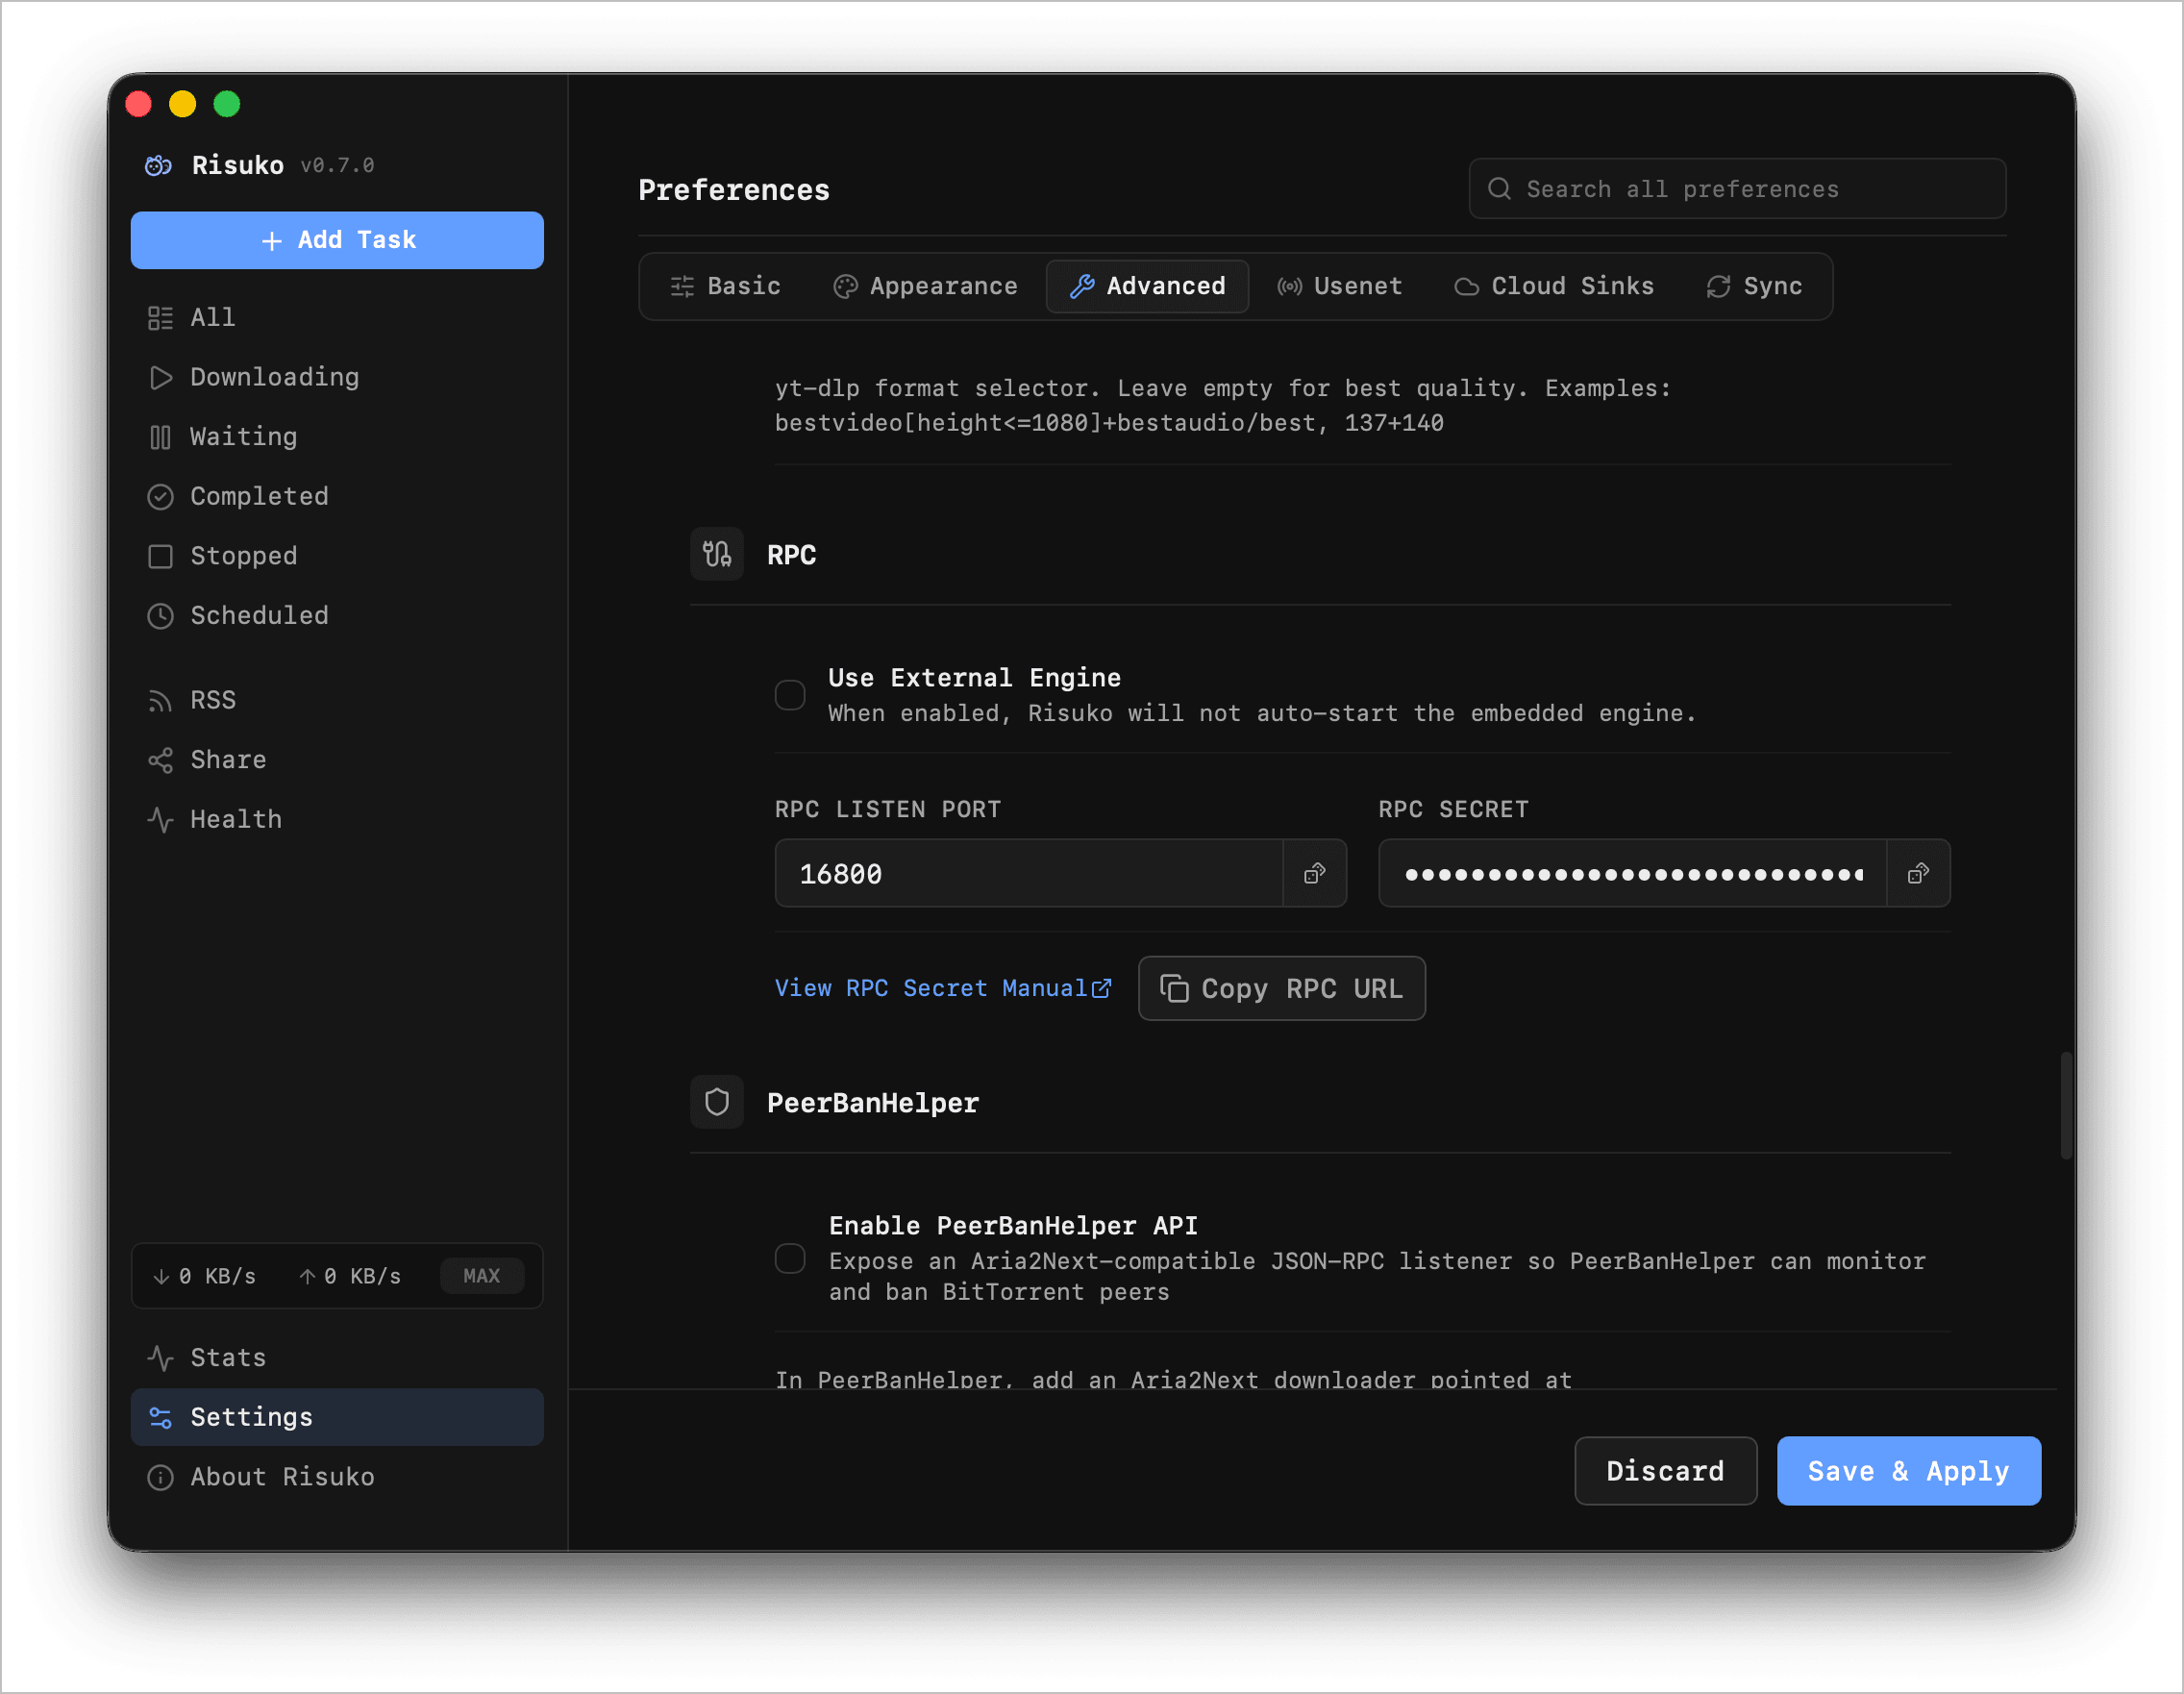Show Downloading tasks in sidebar
The image size is (2184, 1694).
coord(337,377)
